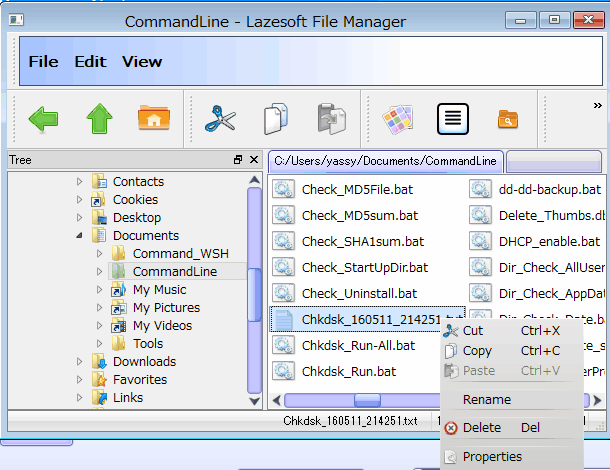610x470 pixels.
Task: Choose Delete from the context menu
Action: point(511,428)
